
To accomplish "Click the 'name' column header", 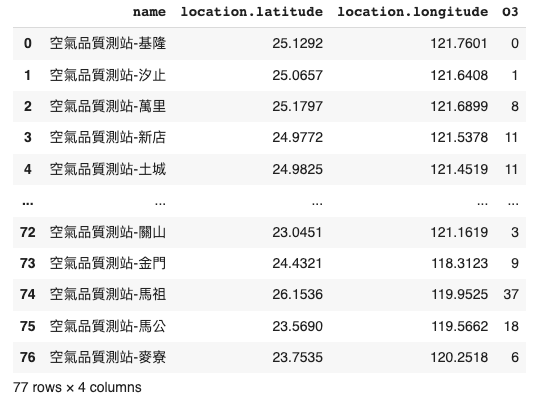I will pyautogui.click(x=149, y=12).
